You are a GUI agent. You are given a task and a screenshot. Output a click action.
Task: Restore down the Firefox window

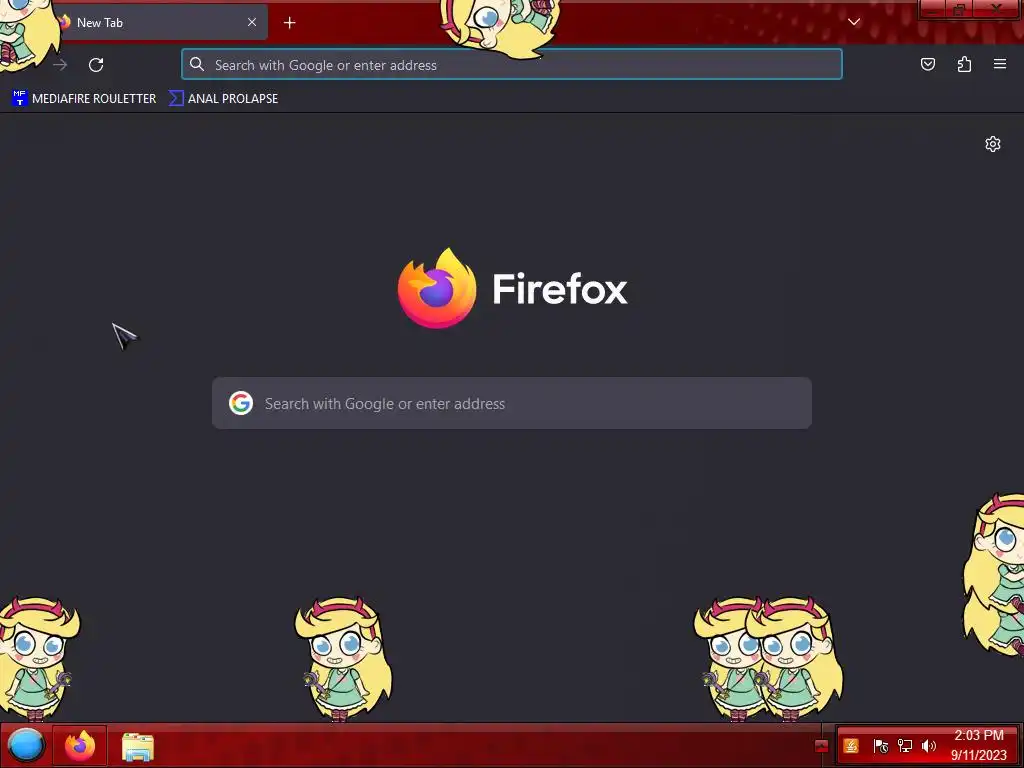tap(959, 9)
